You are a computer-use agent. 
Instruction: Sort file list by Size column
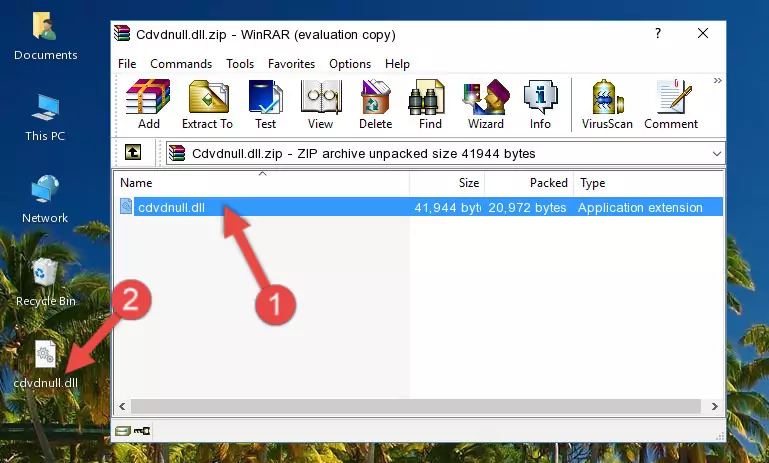[447, 183]
